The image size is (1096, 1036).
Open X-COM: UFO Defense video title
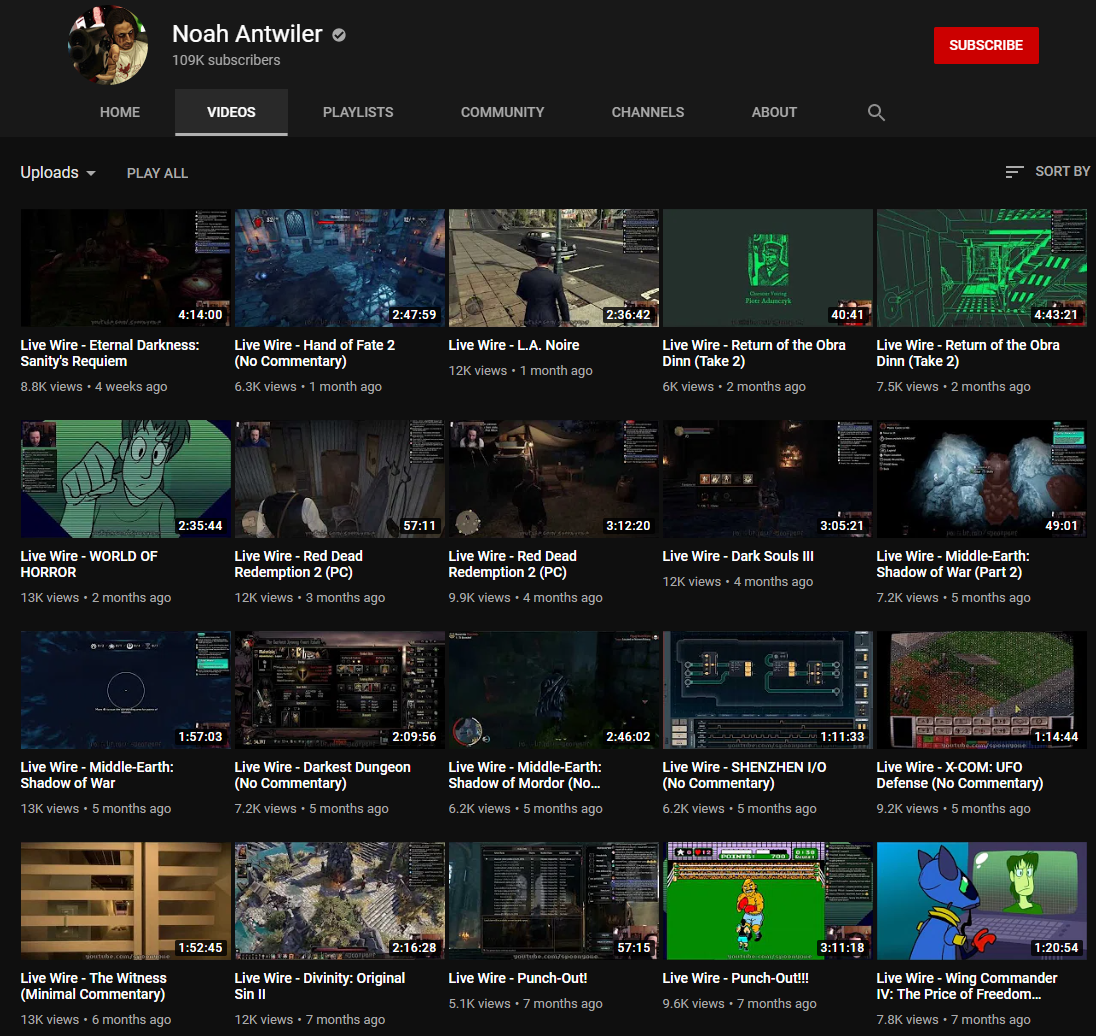[x=960, y=775]
